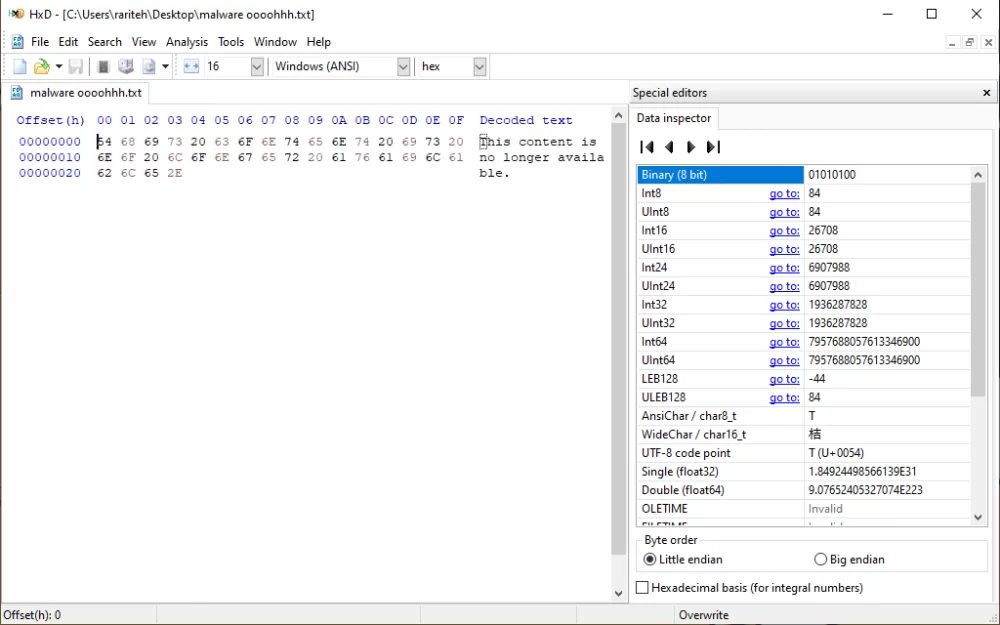Go to previous byte in Data inspector
1000x625 pixels.
click(x=669, y=147)
